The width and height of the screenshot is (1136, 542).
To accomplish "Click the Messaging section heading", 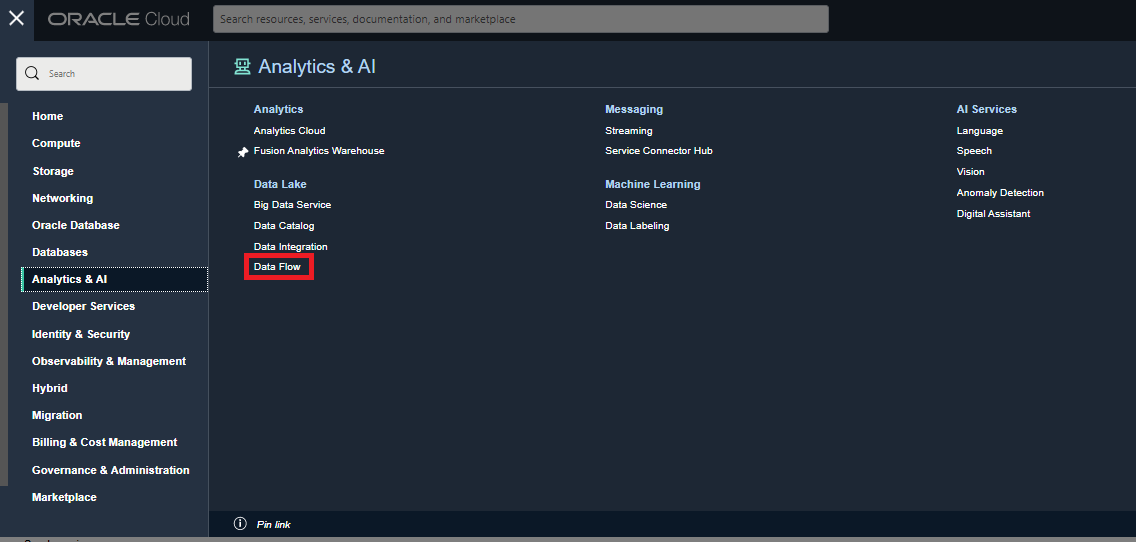I will pyautogui.click(x=634, y=109).
